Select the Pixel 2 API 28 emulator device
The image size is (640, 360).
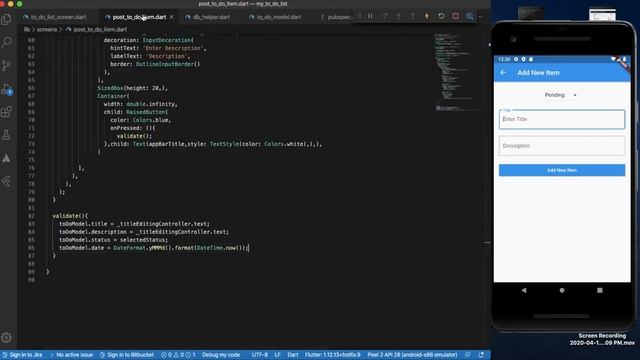point(412,355)
